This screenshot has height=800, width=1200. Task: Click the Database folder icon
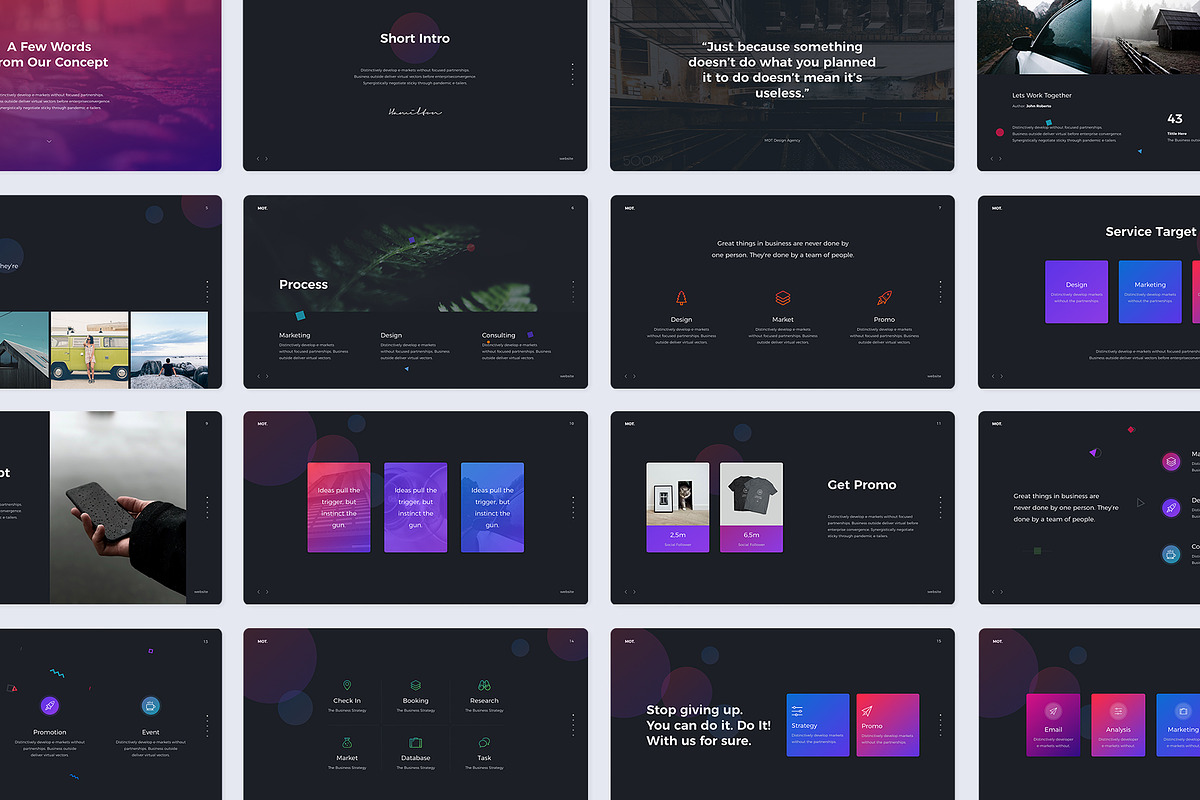[415, 743]
